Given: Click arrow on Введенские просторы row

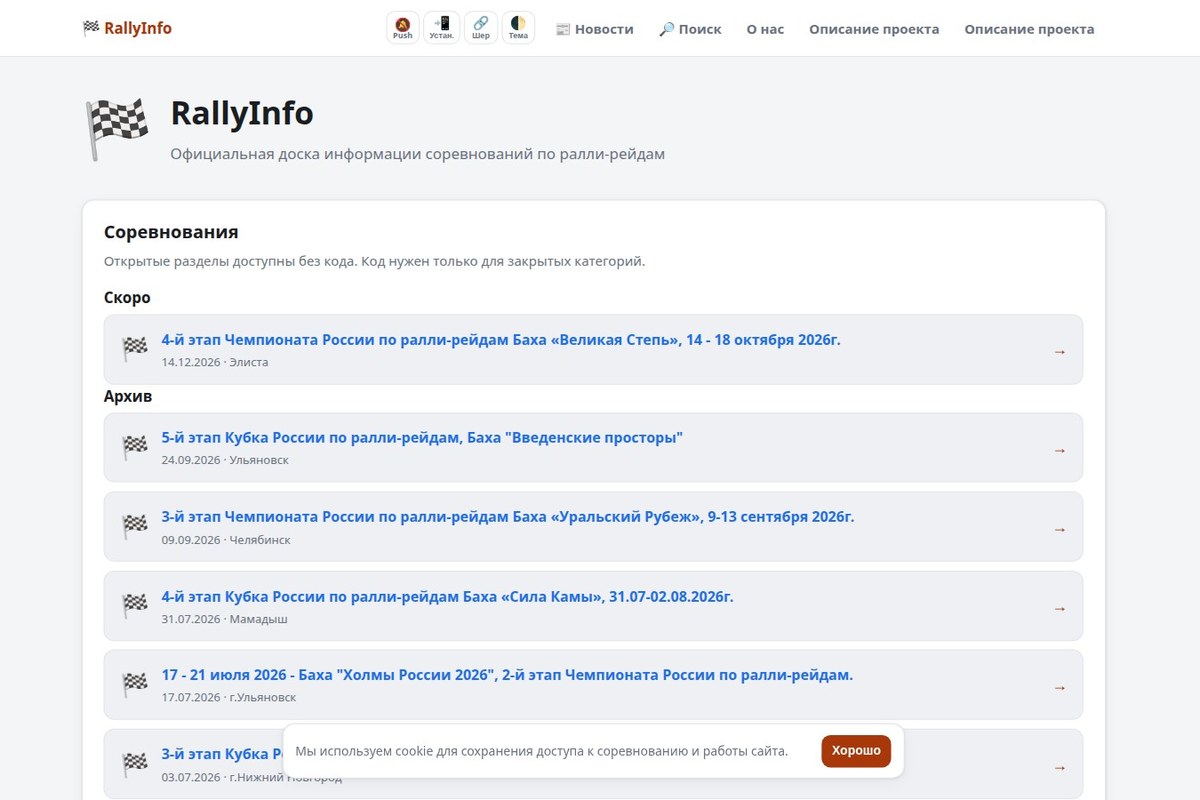Looking at the screenshot, I should (x=1060, y=450).
